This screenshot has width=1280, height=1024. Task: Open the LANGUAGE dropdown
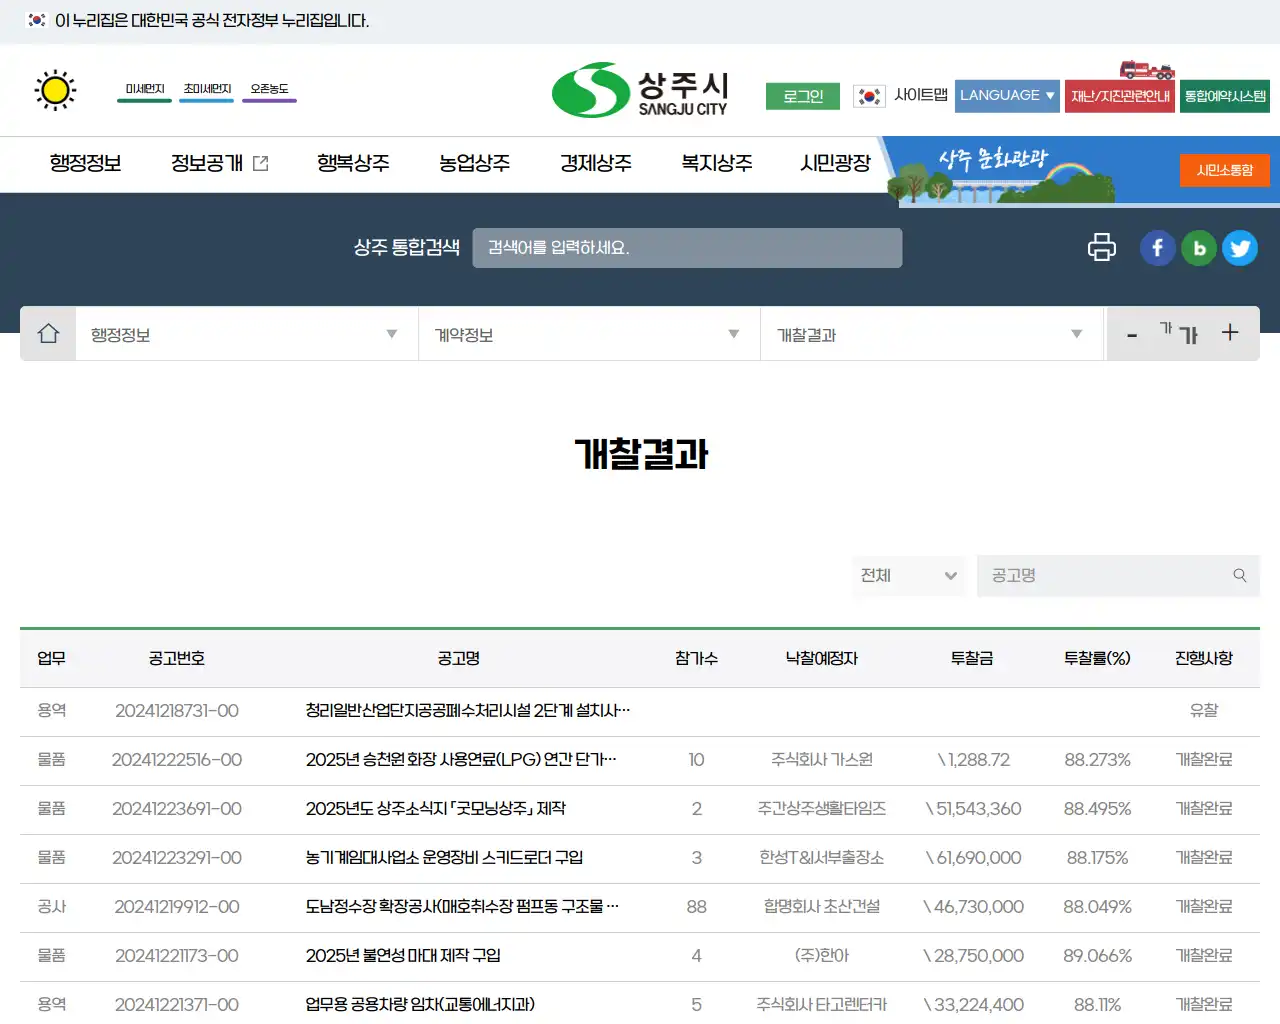click(x=1007, y=96)
